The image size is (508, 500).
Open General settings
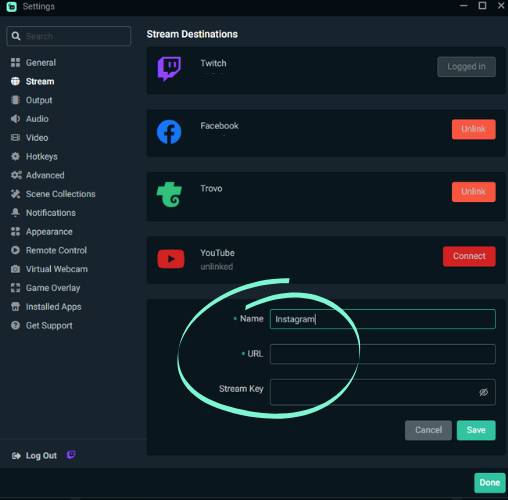(41, 62)
